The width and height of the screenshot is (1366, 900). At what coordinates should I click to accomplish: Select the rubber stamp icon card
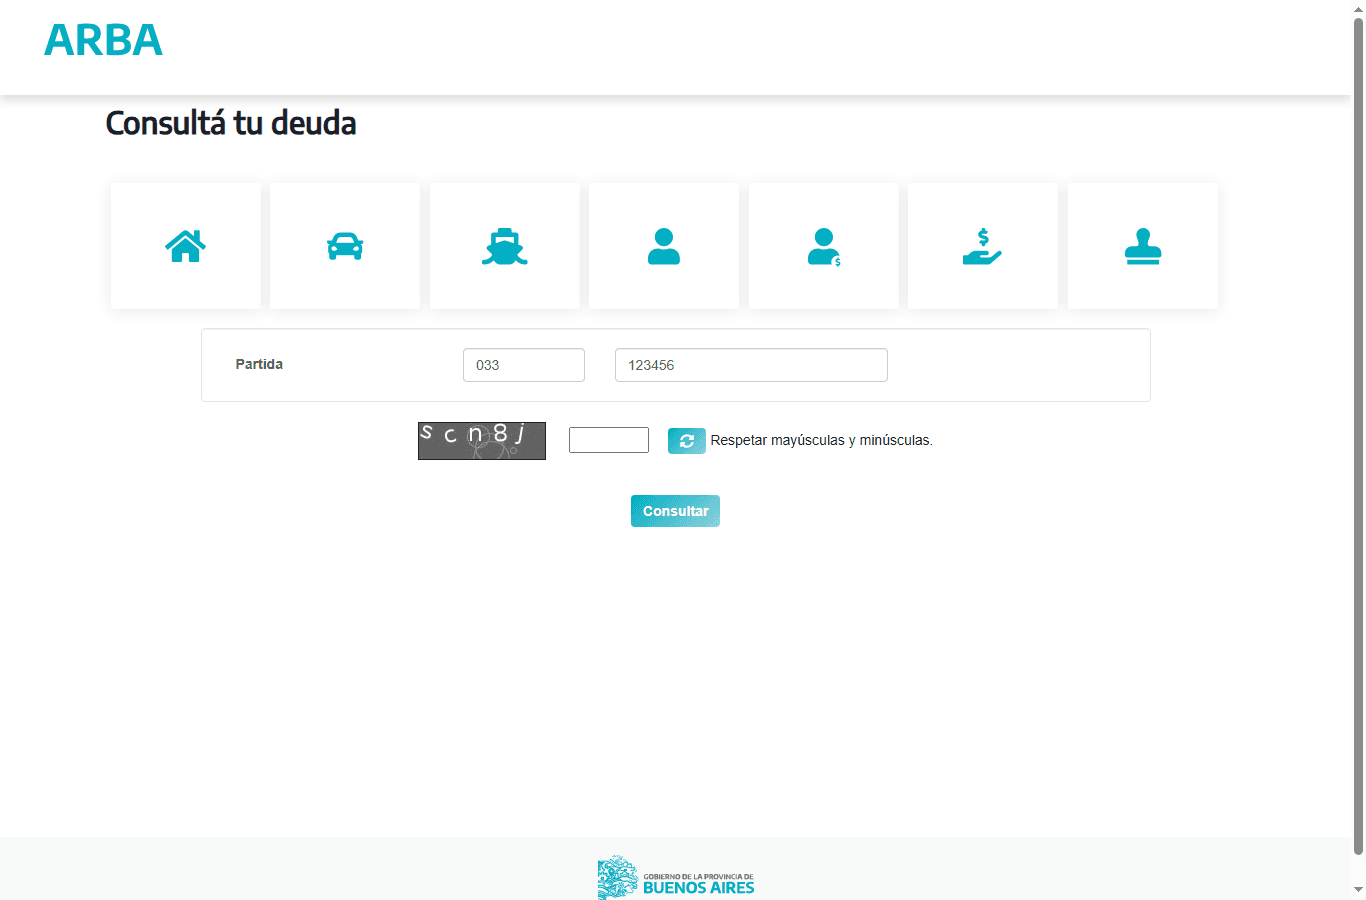pos(1143,246)
